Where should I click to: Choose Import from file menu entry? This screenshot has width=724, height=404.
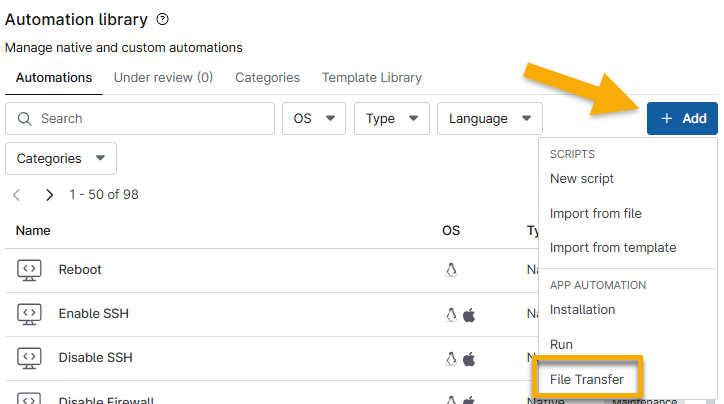coord(596,214)
